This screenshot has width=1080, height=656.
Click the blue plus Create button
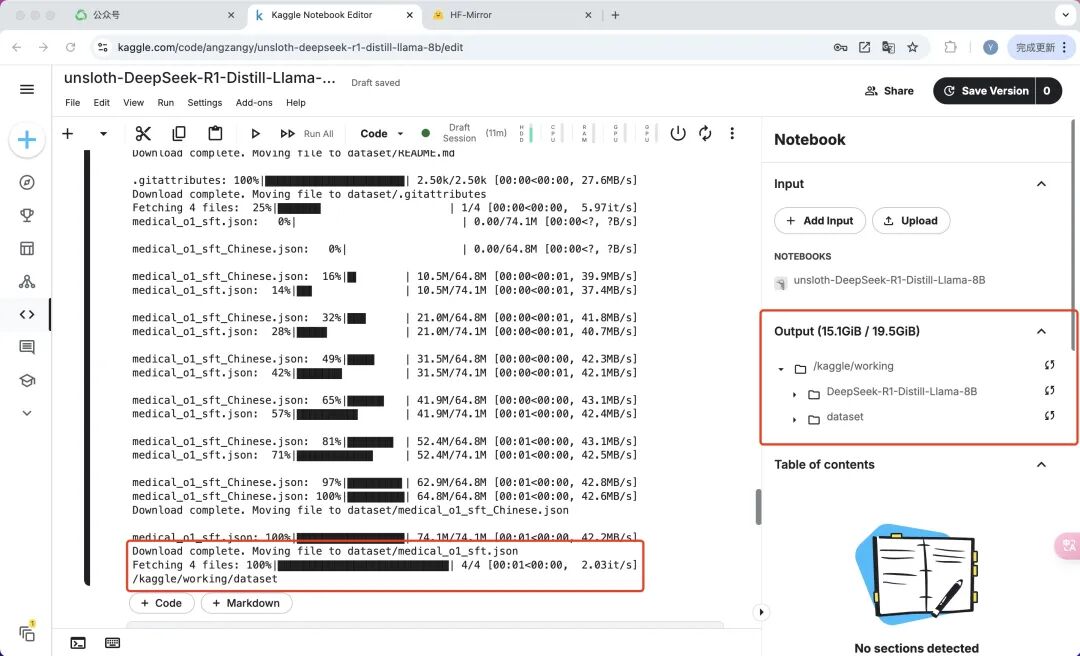coord(27,140)
